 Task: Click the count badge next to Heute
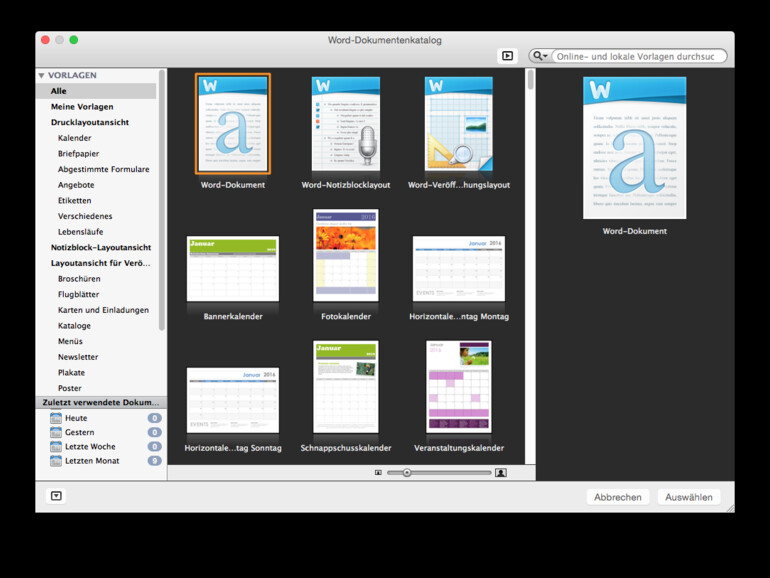155,418
